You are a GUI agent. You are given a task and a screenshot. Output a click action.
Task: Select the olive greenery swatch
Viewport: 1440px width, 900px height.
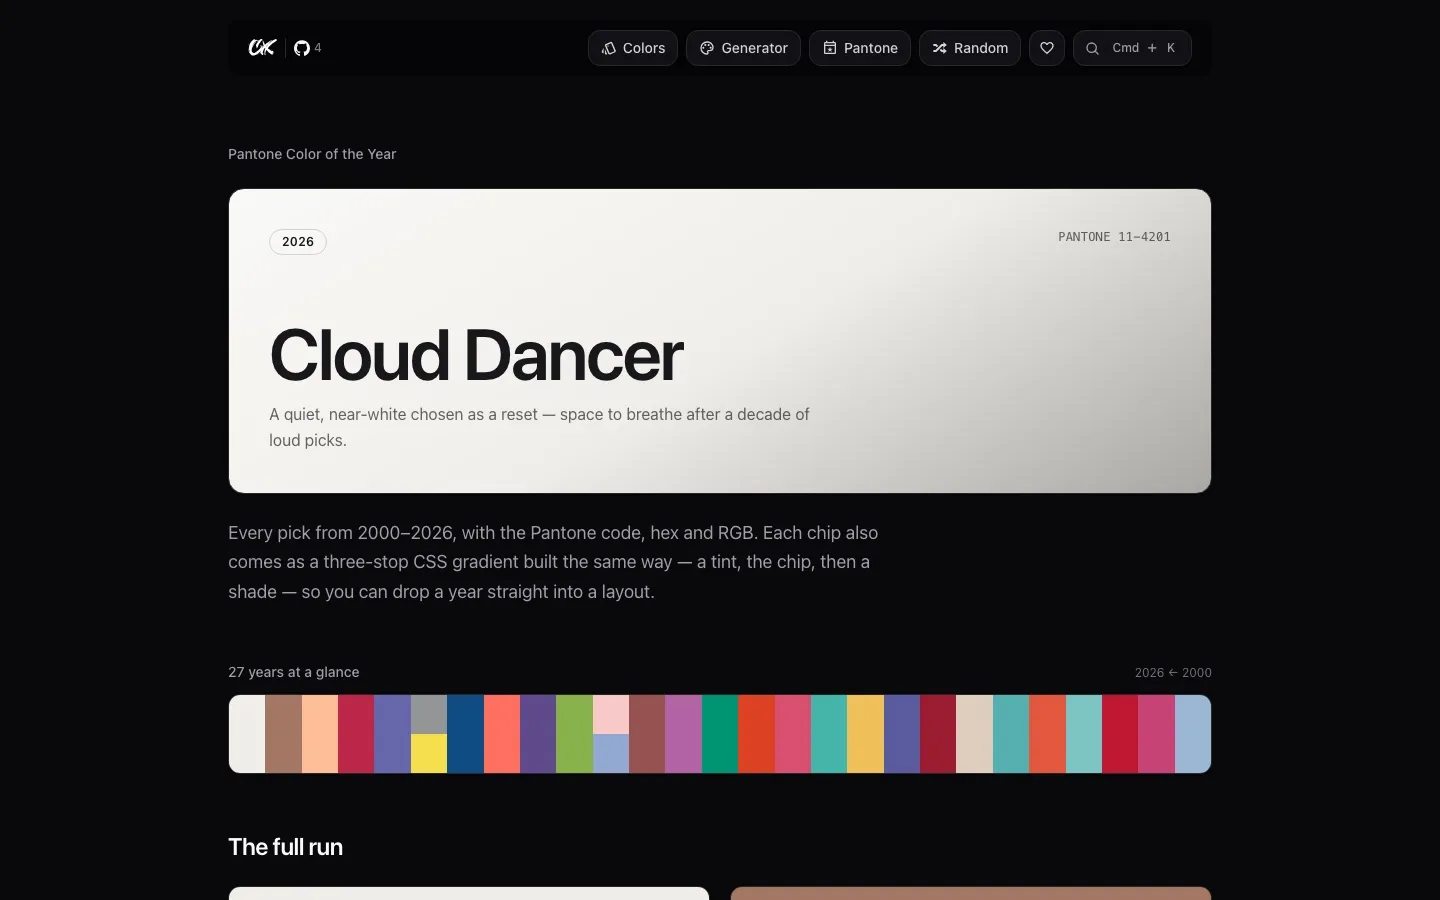575,734
